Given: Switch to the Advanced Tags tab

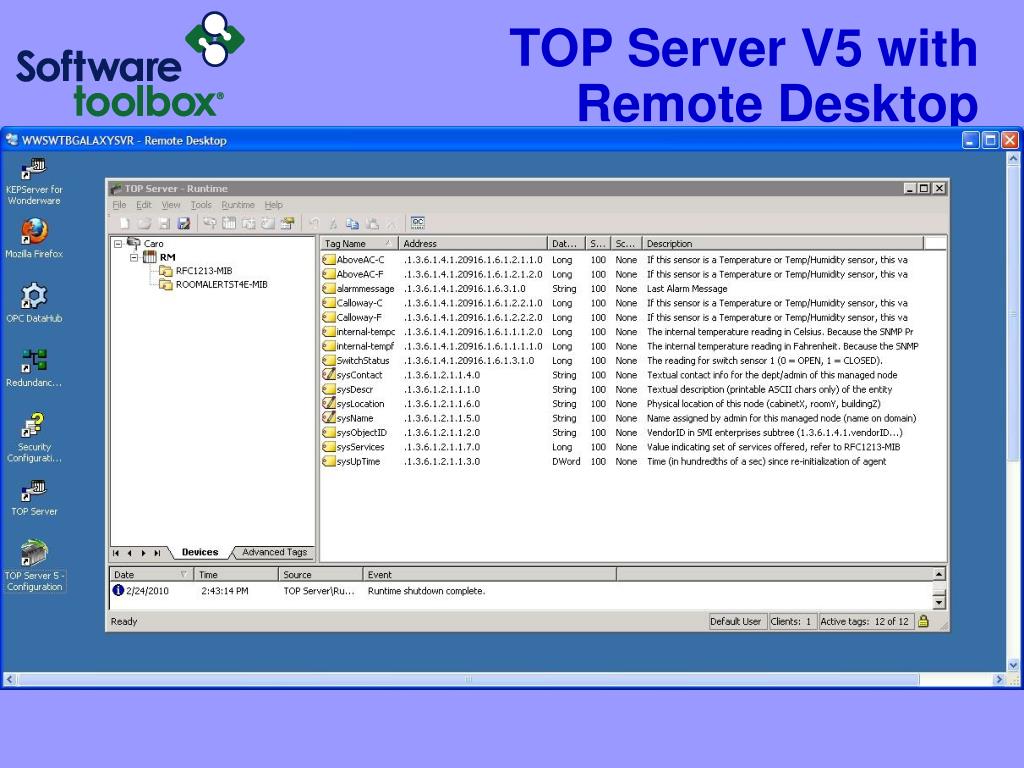Looking at the screenshot, I should (274, 552).
